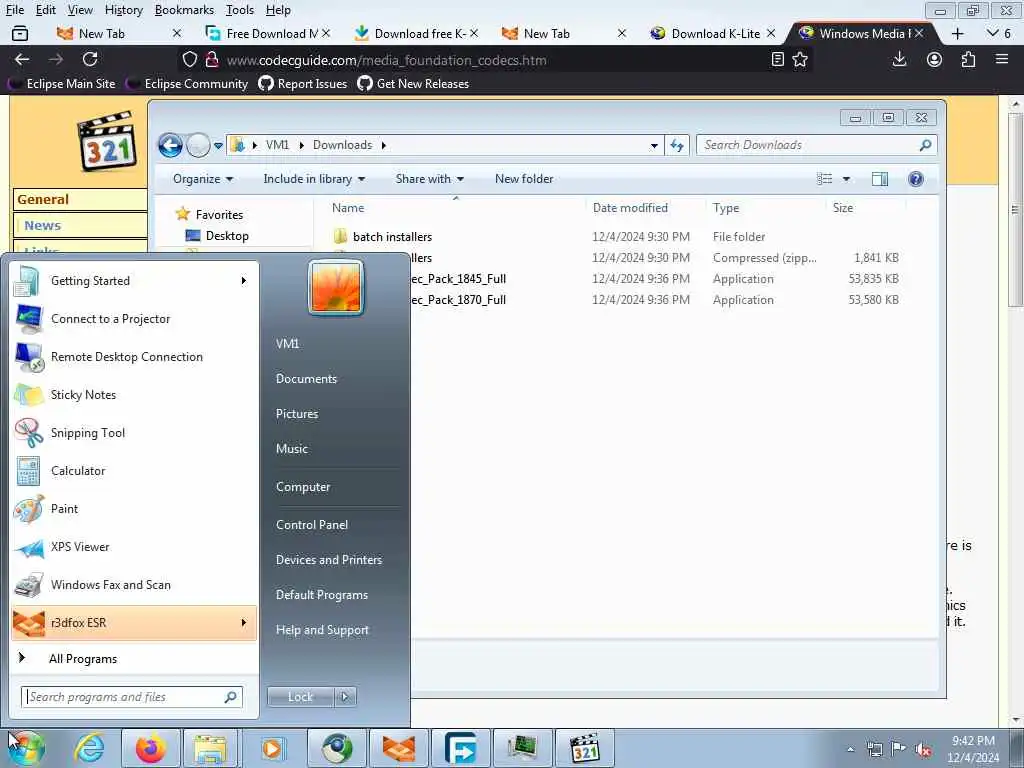
Task: Launch Sticky Notes from Start menu
Action: (x=134, y=394)
